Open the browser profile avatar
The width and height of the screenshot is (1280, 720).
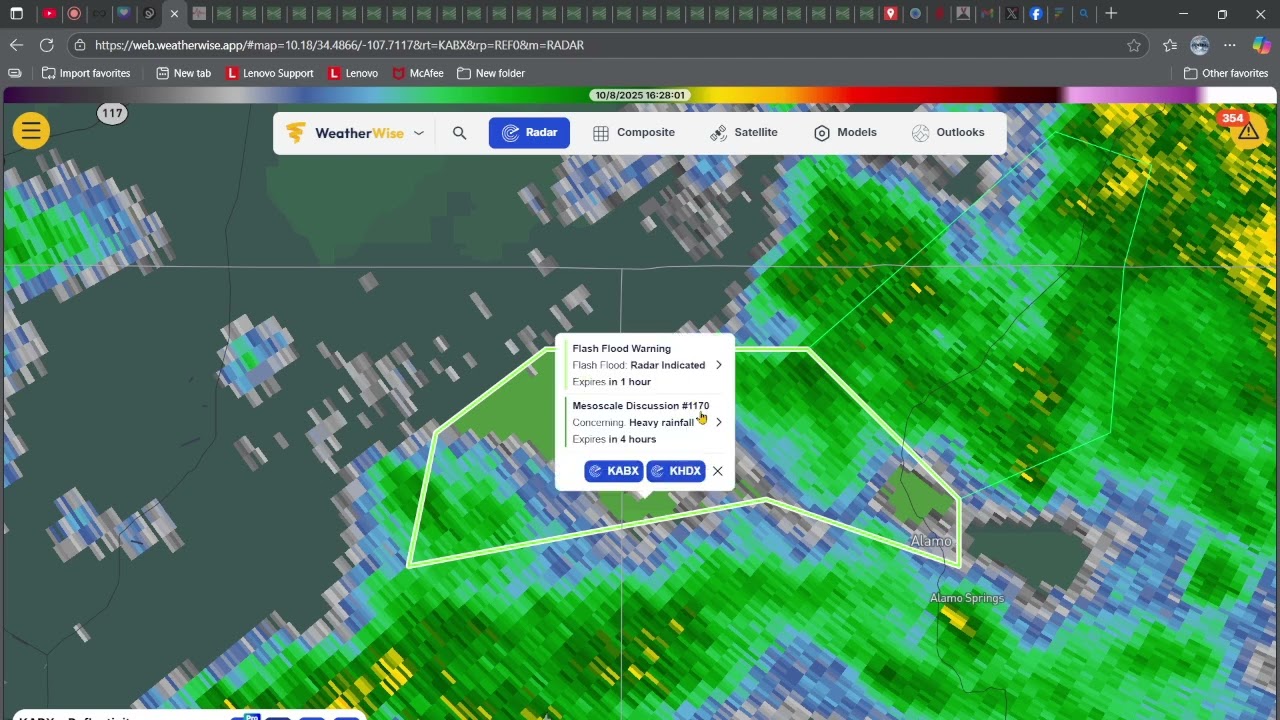pos(1200,45)
